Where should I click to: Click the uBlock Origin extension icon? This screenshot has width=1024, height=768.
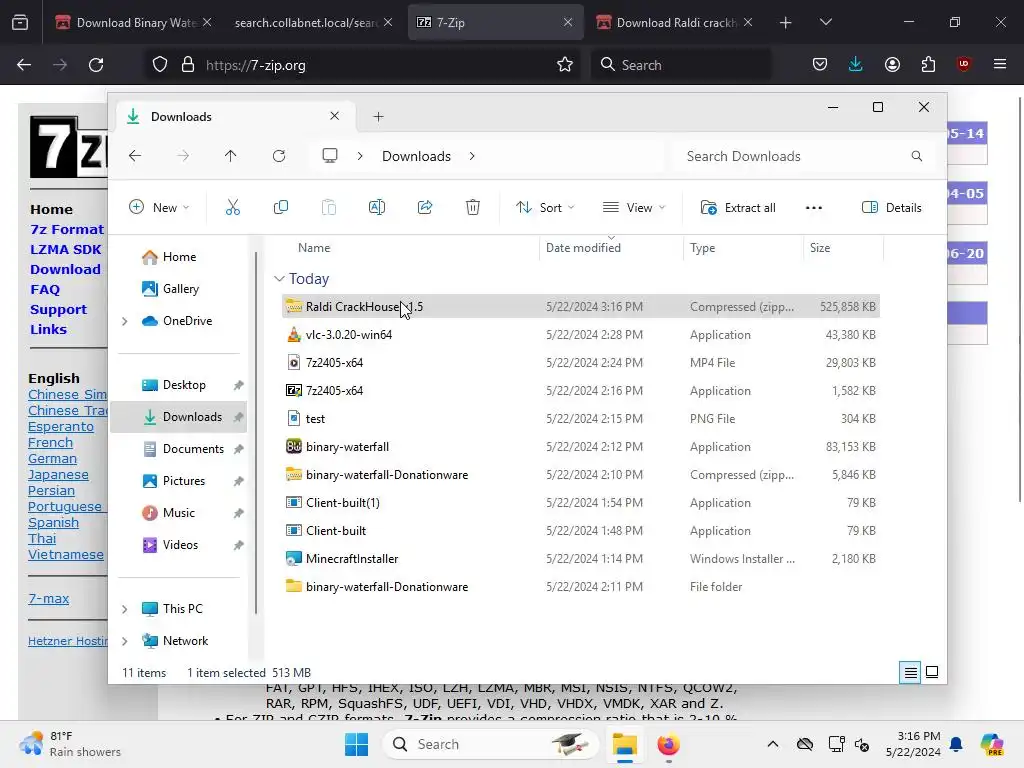[964, 64]
